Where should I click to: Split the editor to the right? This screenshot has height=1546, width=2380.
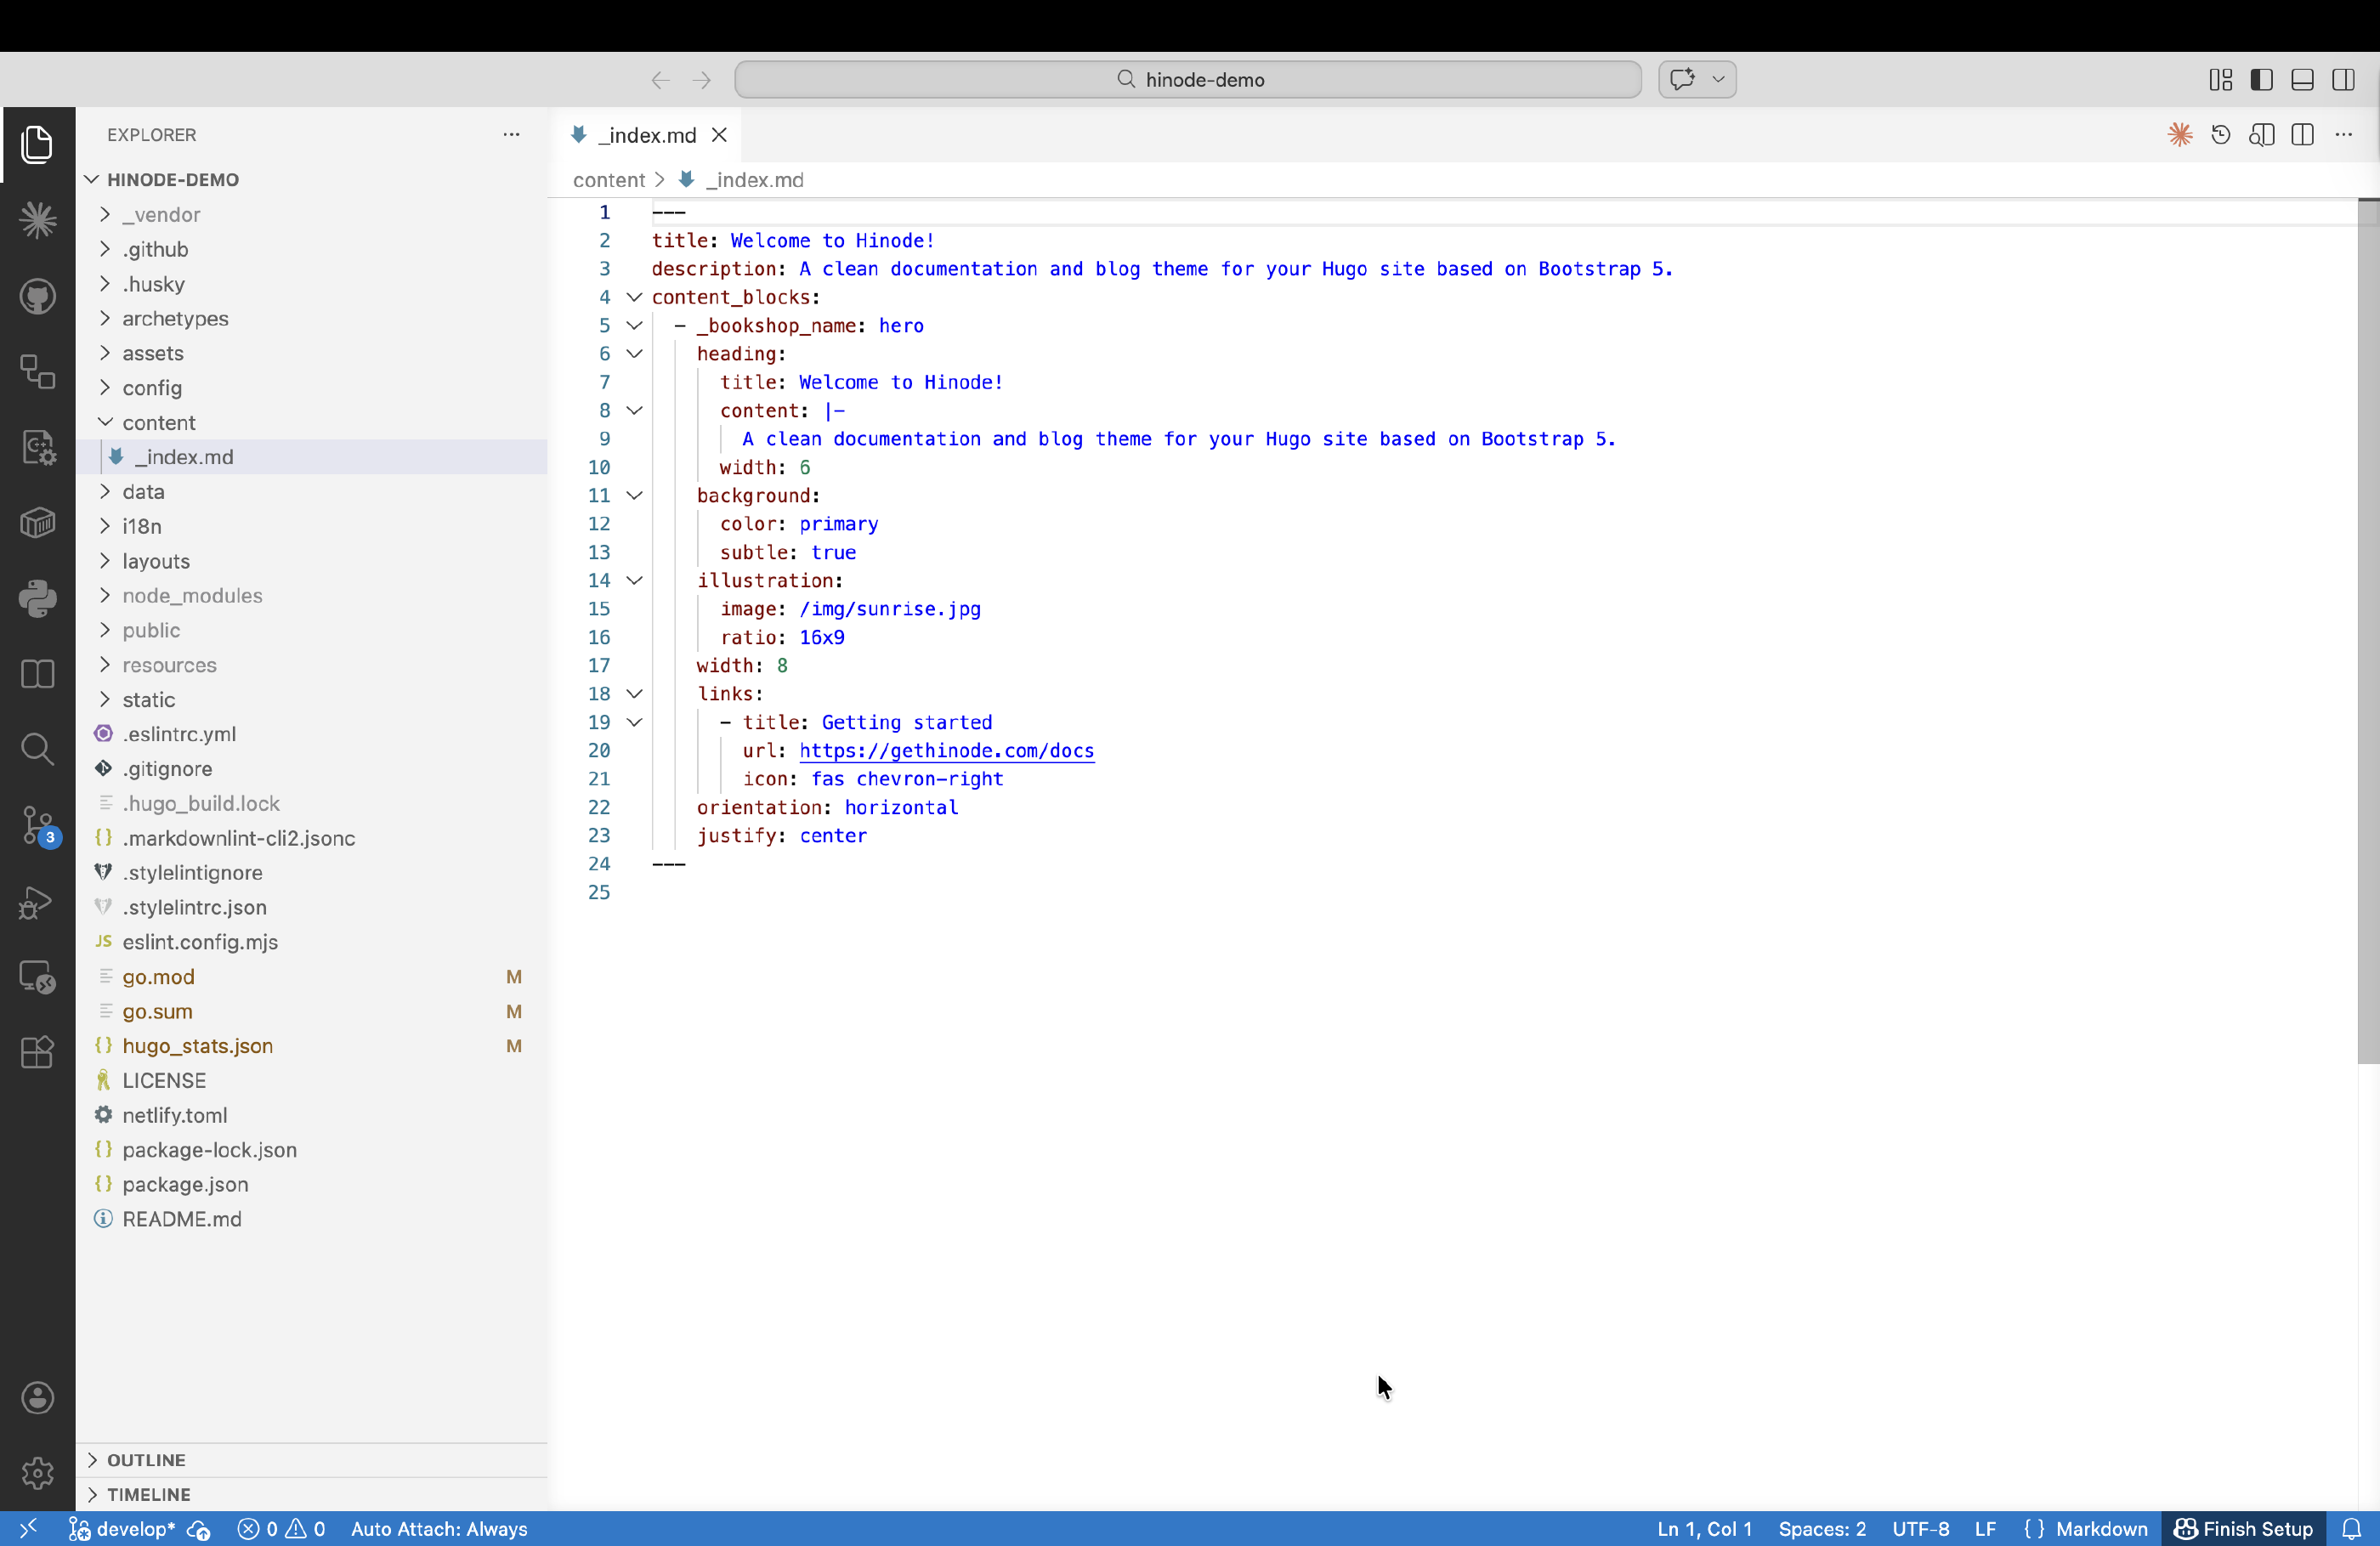(x=2302, y=135)
